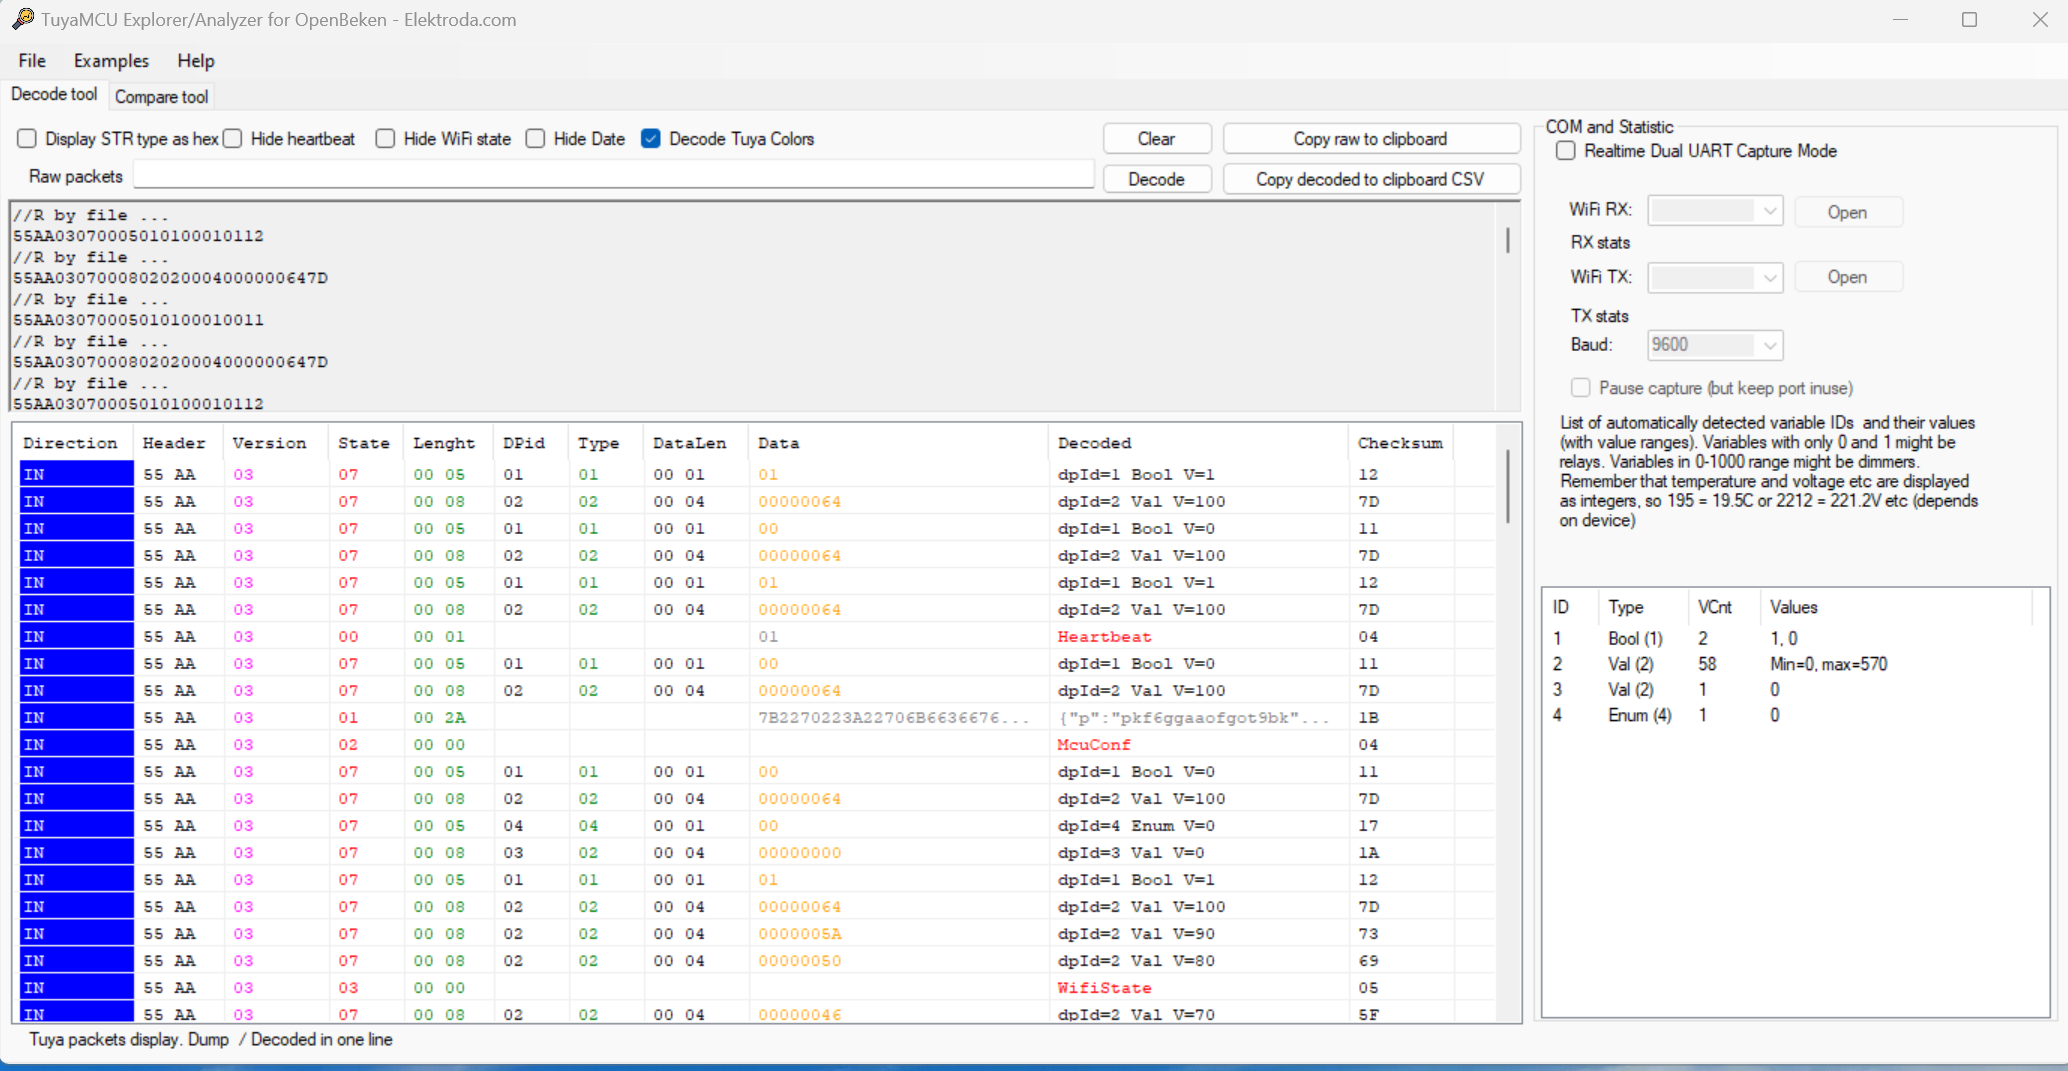Switch to the Compare tool tab
The image size is (2068, 1071).
[161, 97]
